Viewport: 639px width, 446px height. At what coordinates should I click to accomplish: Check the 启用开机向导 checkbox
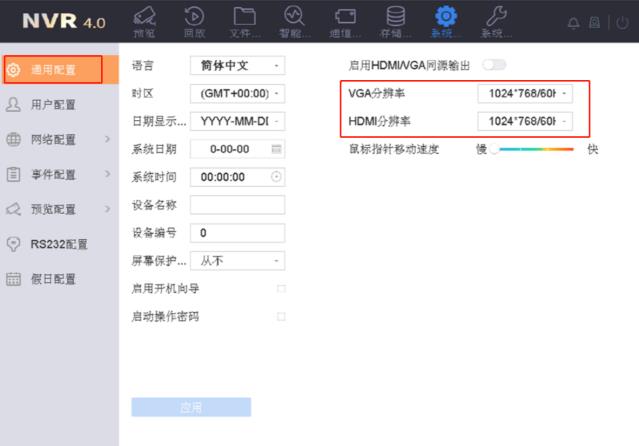281,289
